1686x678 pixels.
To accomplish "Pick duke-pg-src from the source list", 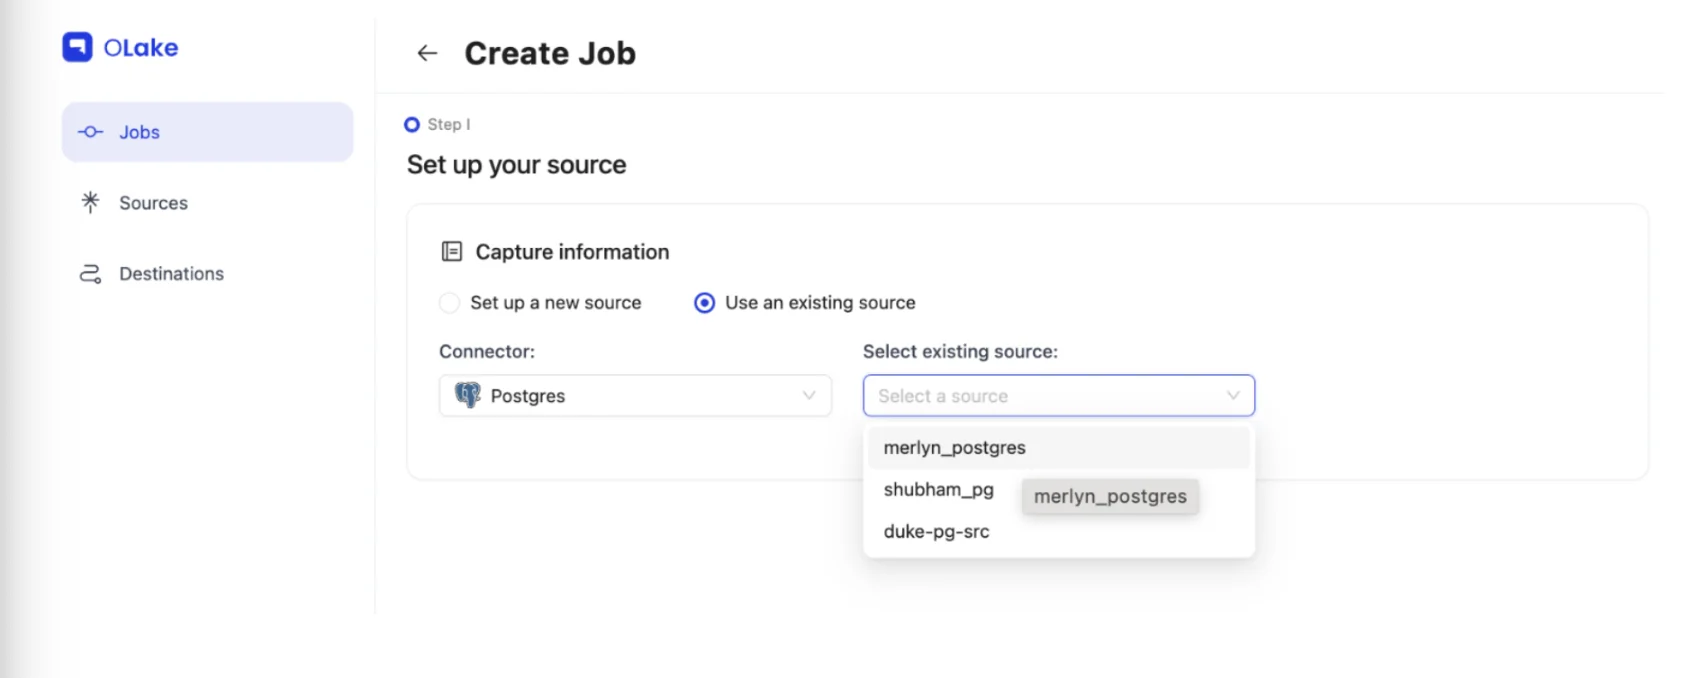I will pyautogui.click(x=936, y=532).
